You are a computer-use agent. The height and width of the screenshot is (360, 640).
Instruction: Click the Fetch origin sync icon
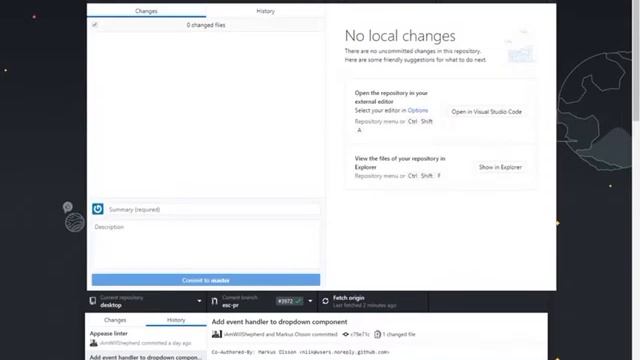click(x=325, y=301)
